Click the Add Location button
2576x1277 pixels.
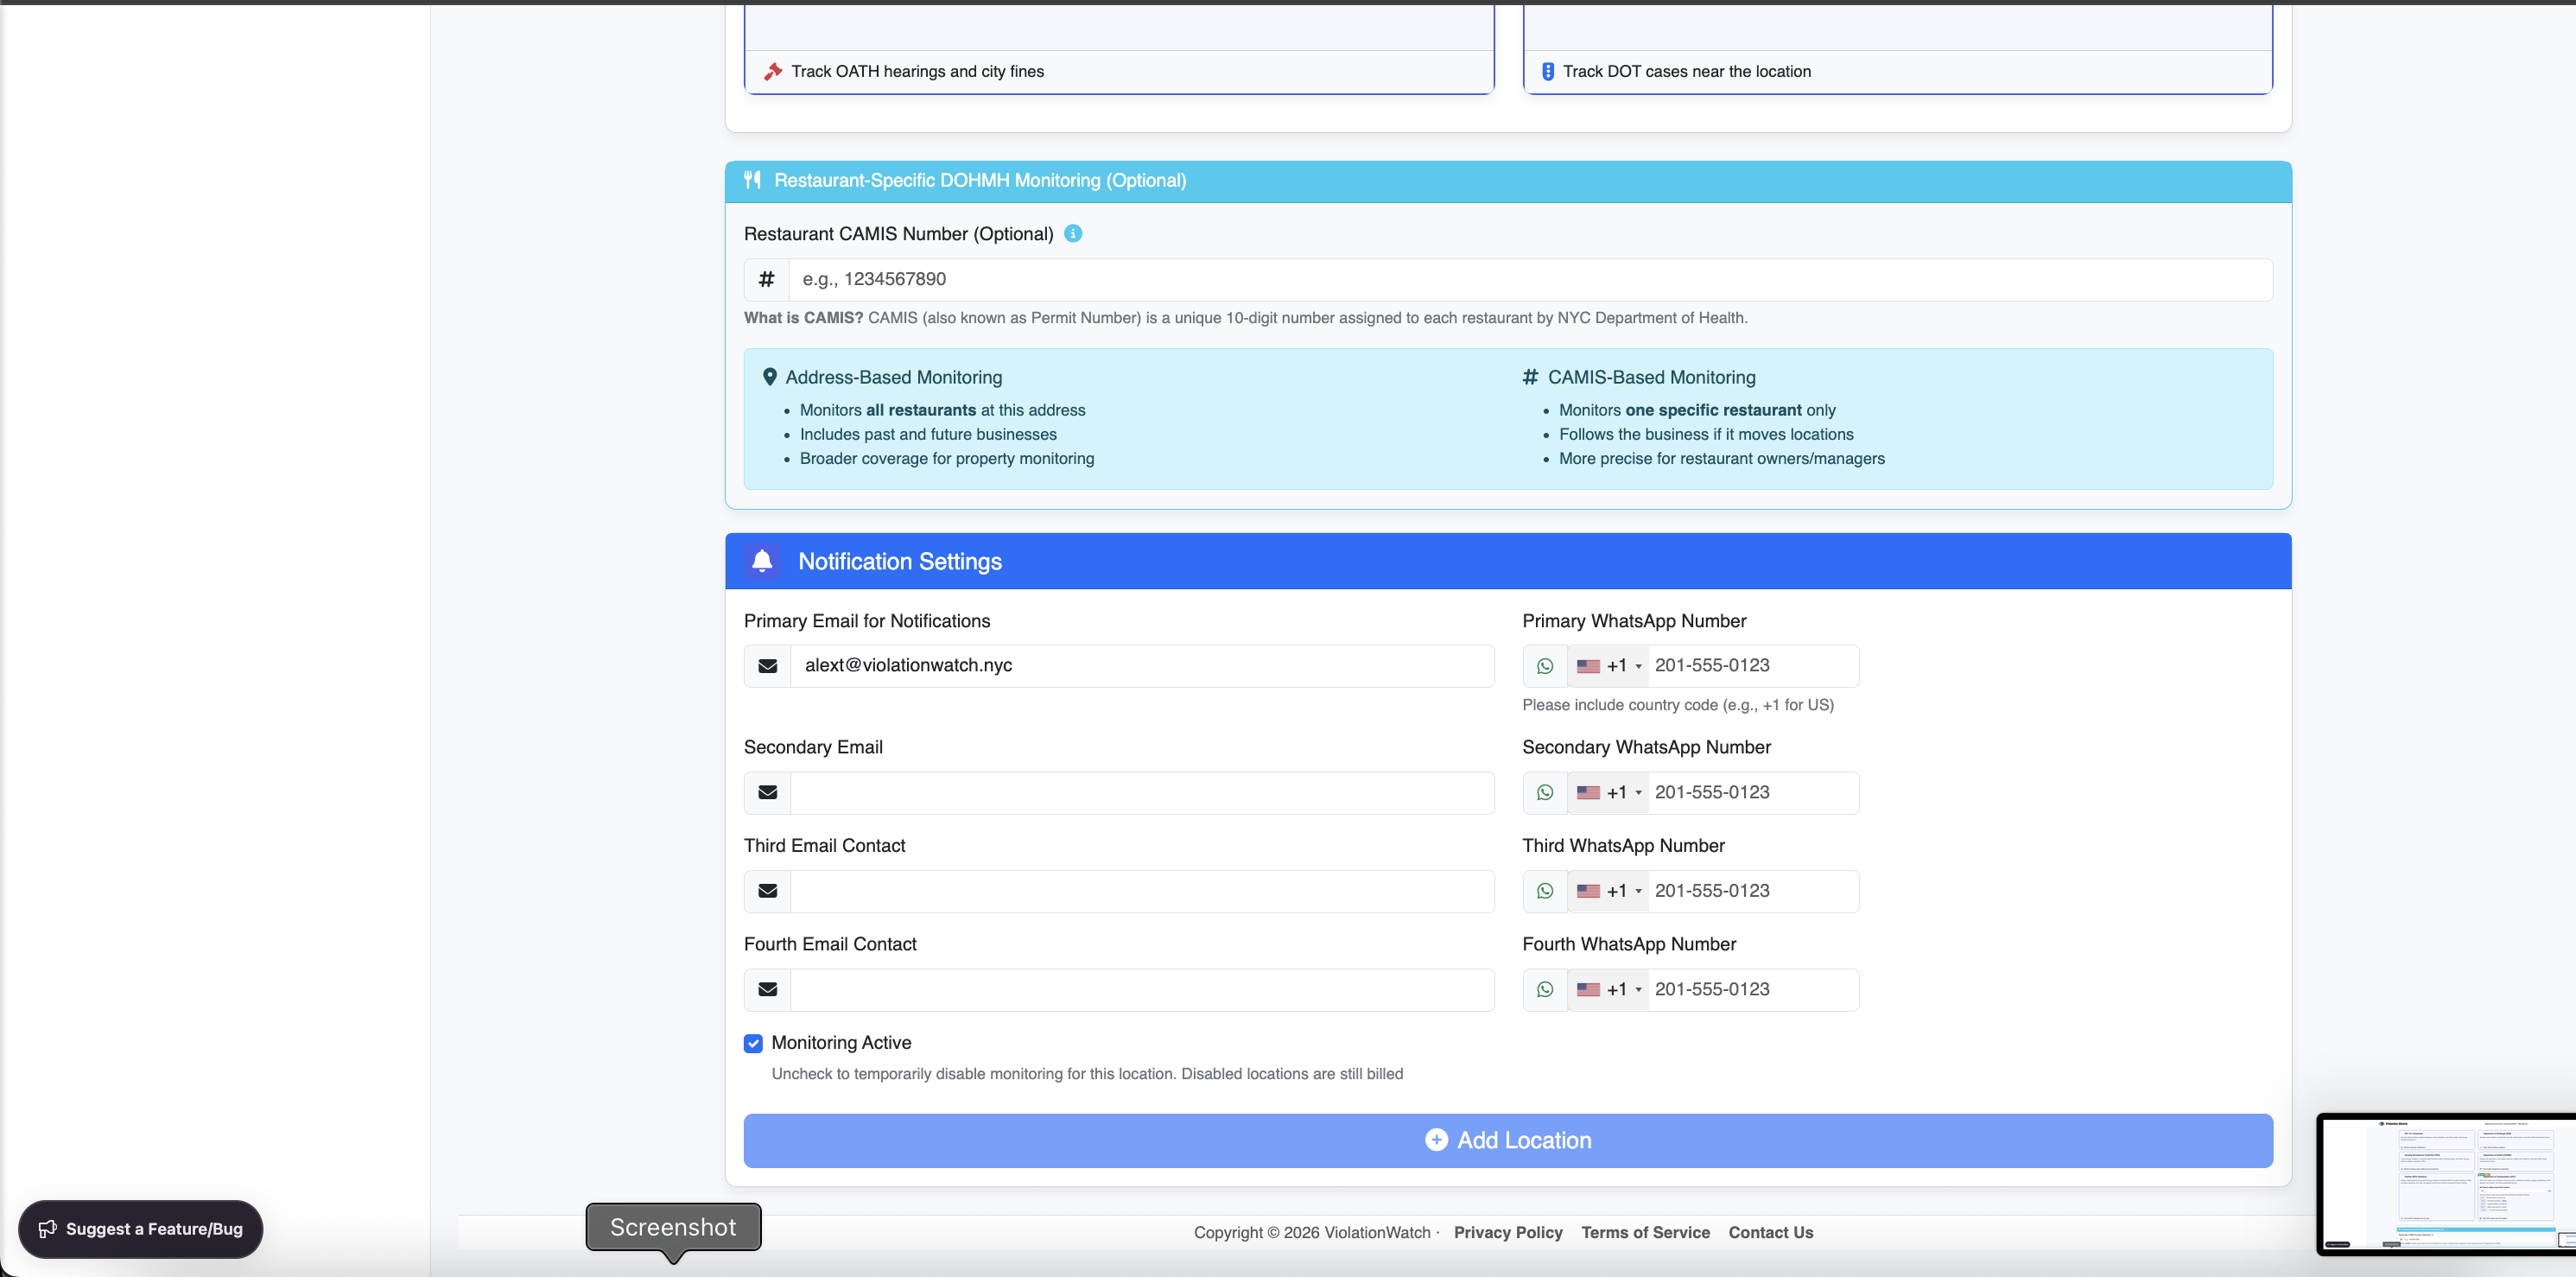pyautogui.click(x=1508, y=1140)
